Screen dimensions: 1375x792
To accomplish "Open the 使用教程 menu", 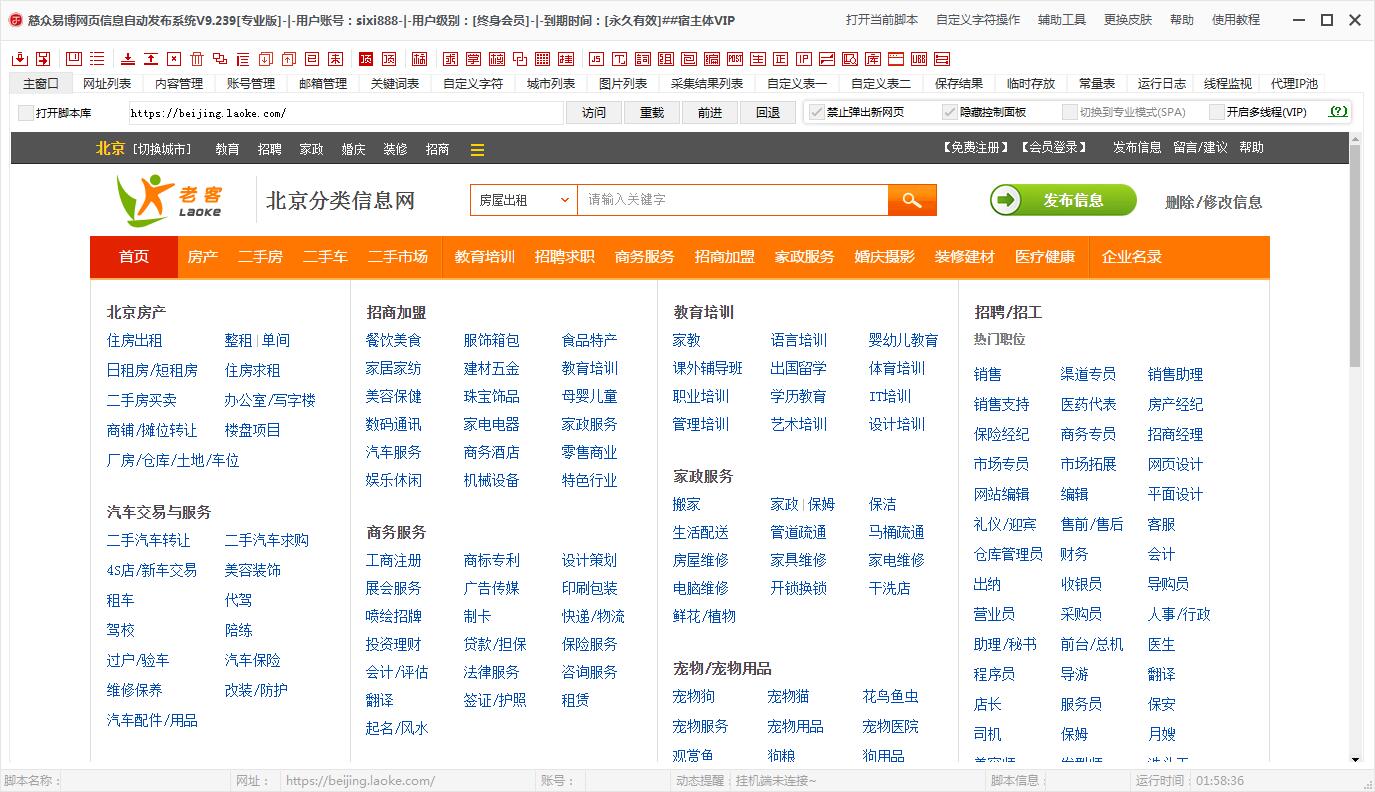I will coord(1236,20).
